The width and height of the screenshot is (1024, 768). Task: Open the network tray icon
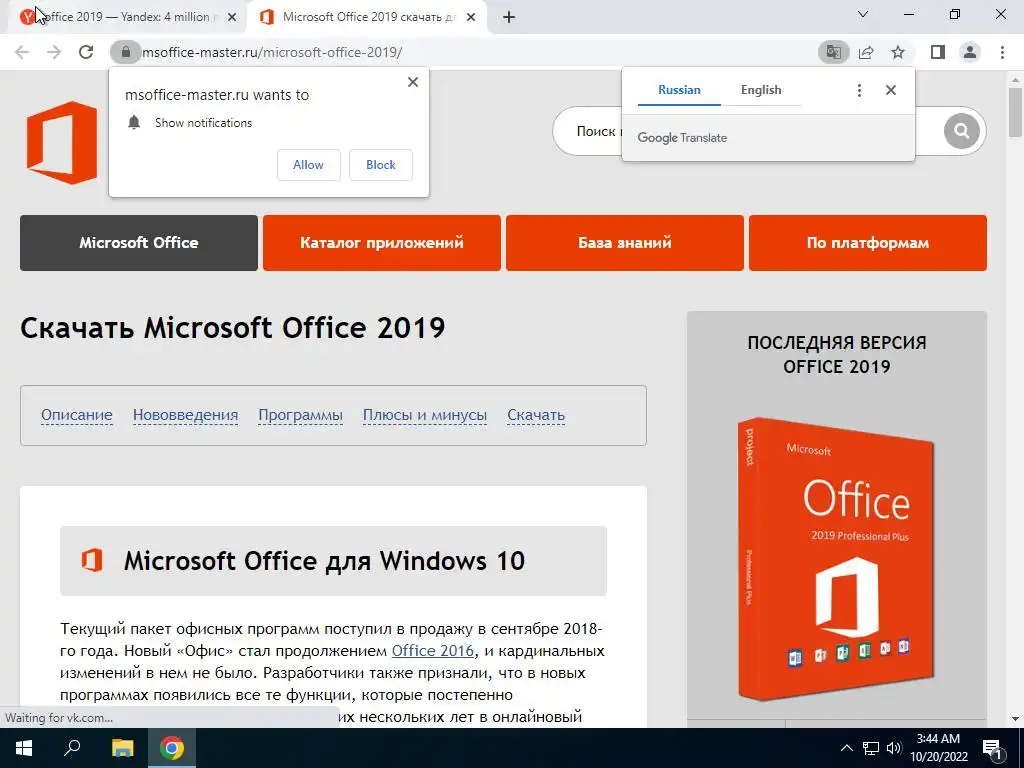tap(871, 748)
